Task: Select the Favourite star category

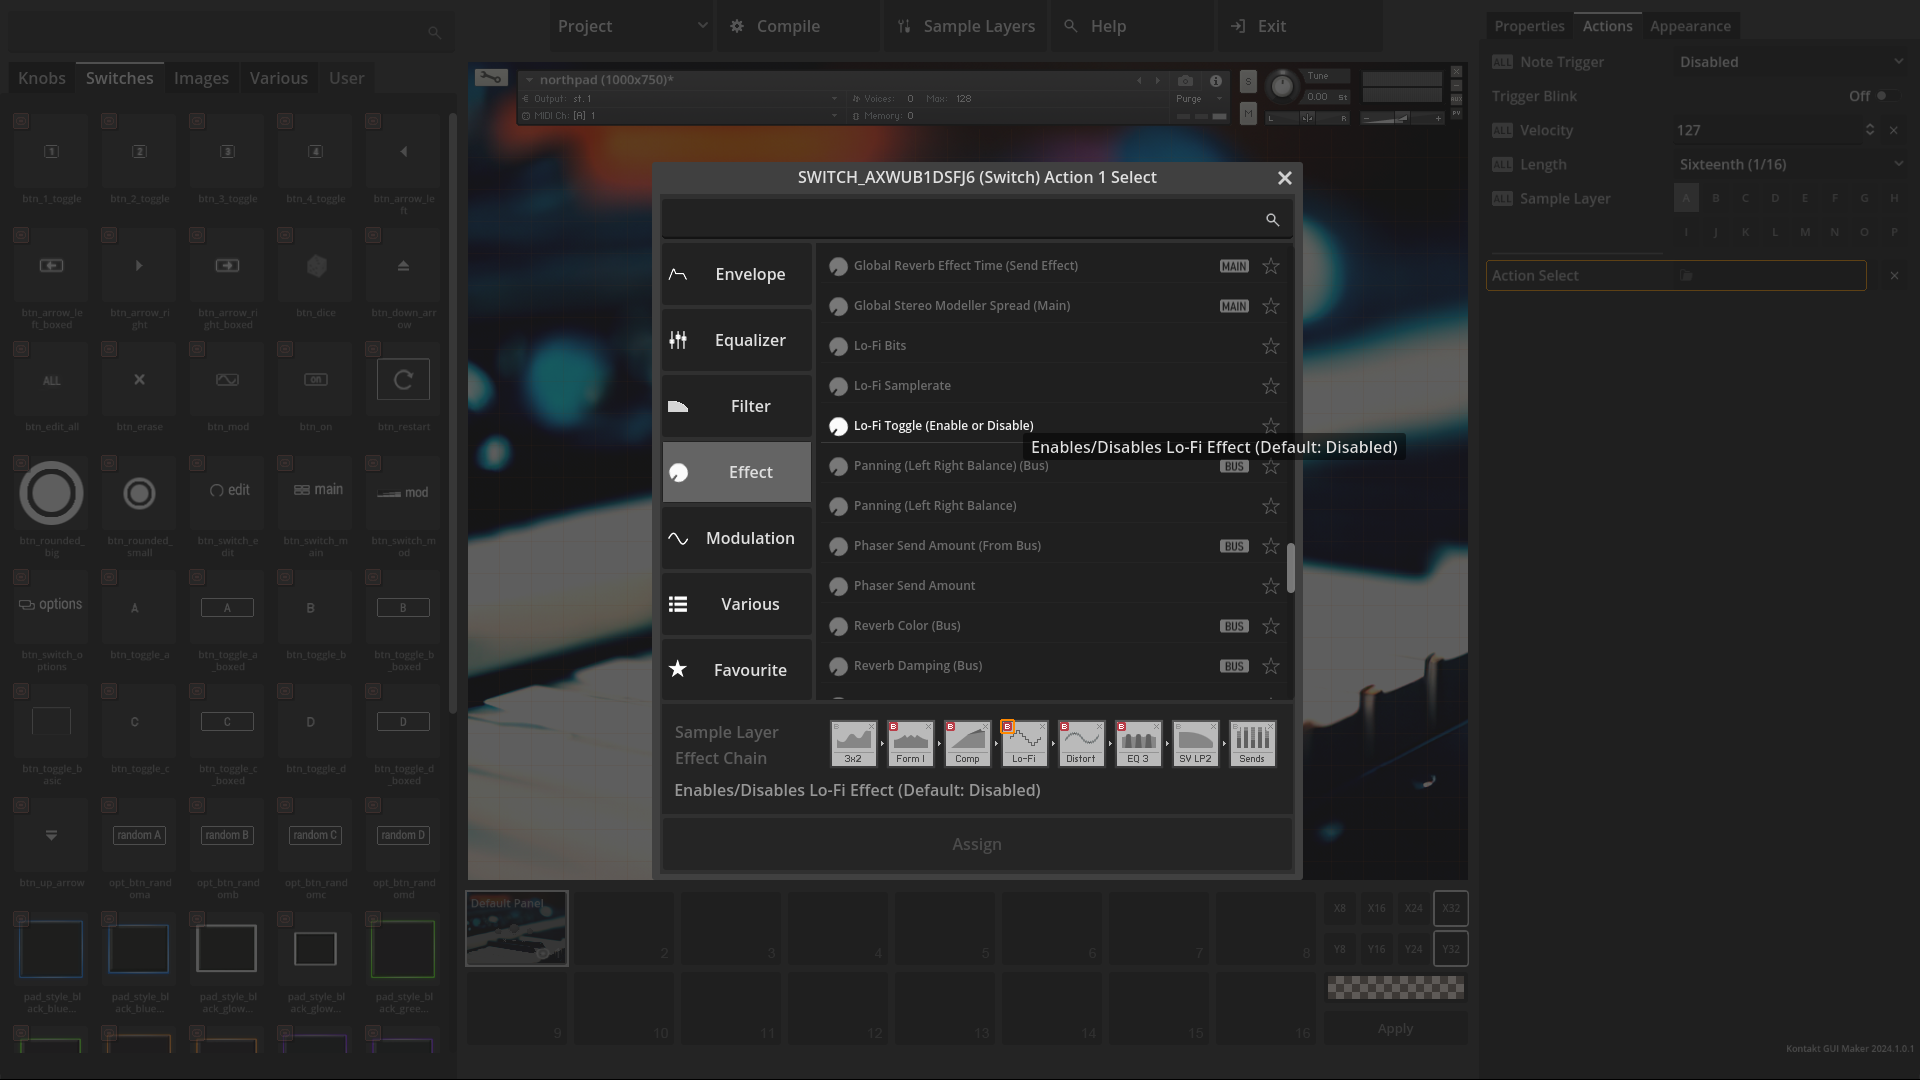Action: (736, 670)
